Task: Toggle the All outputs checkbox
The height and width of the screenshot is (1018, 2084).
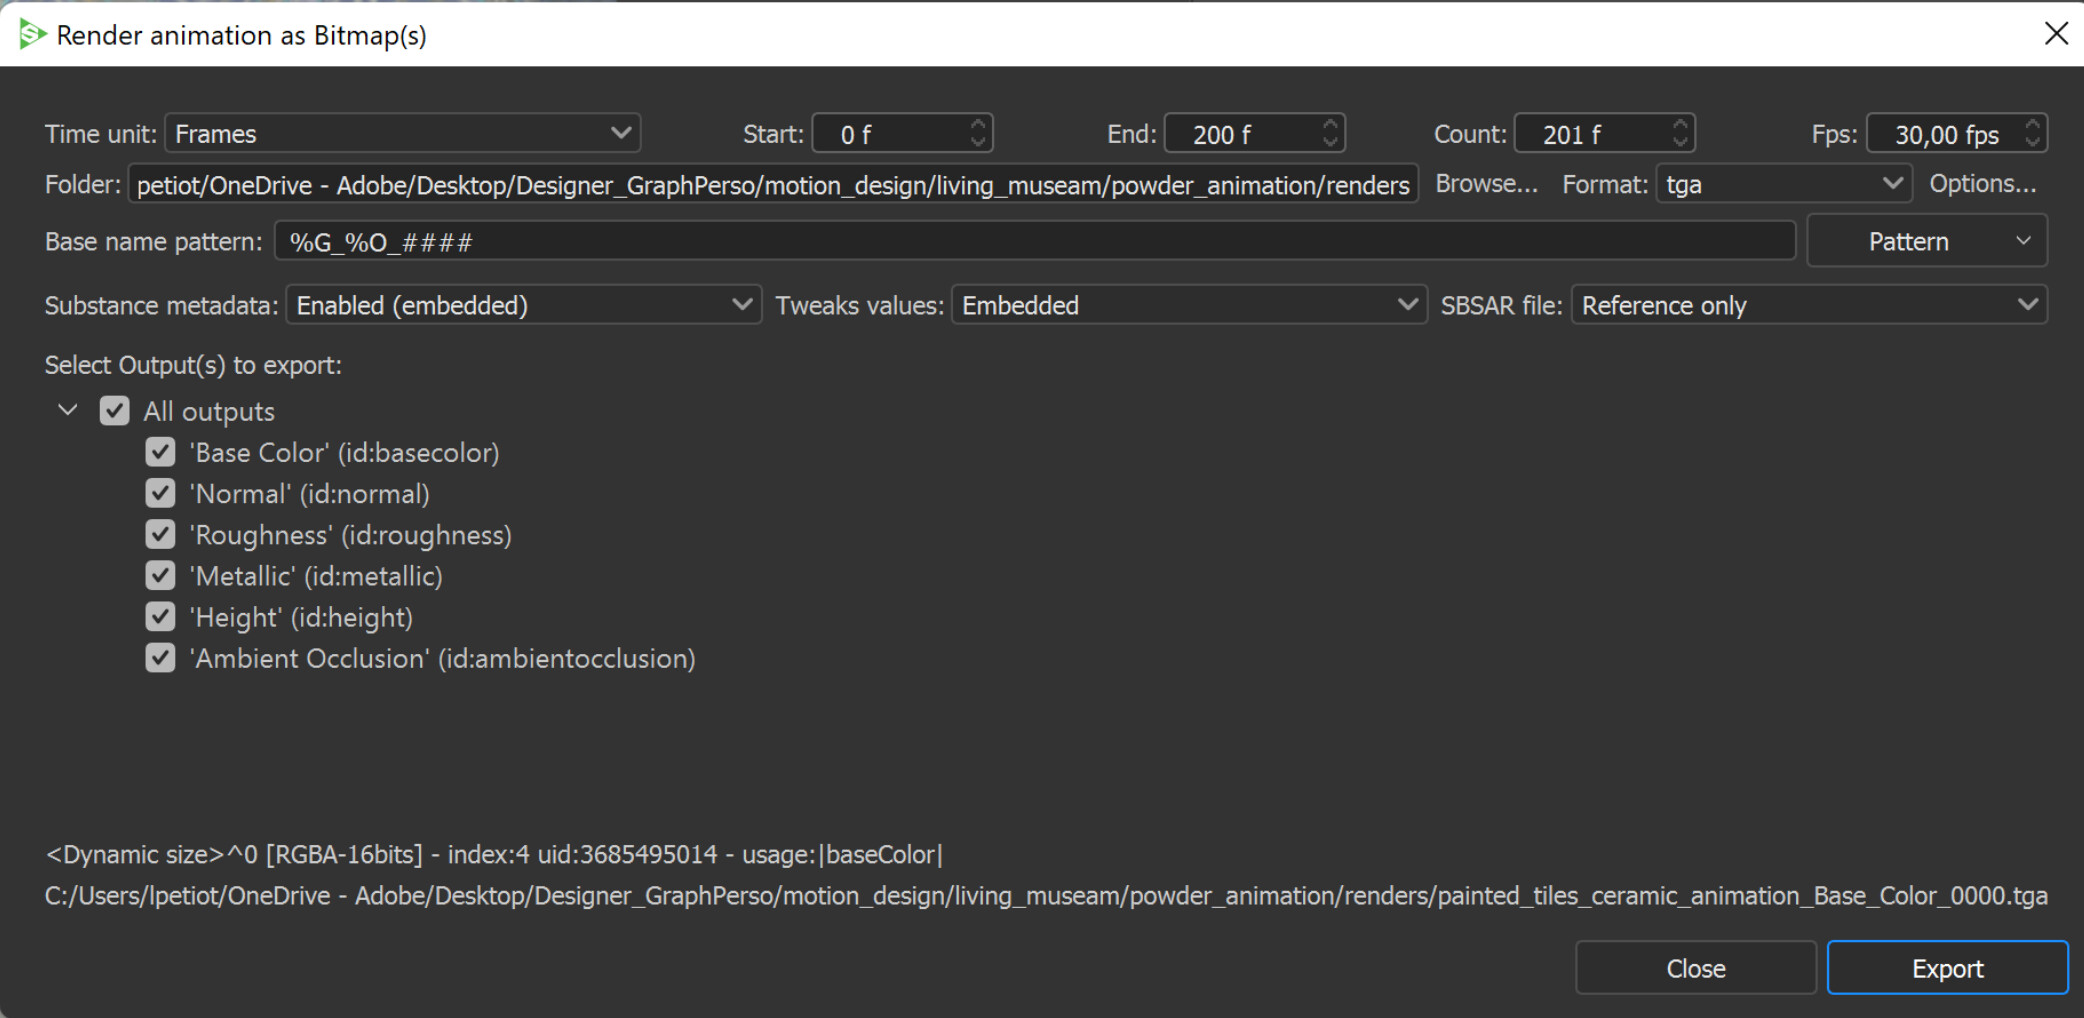Action: [x=114, y=411]
